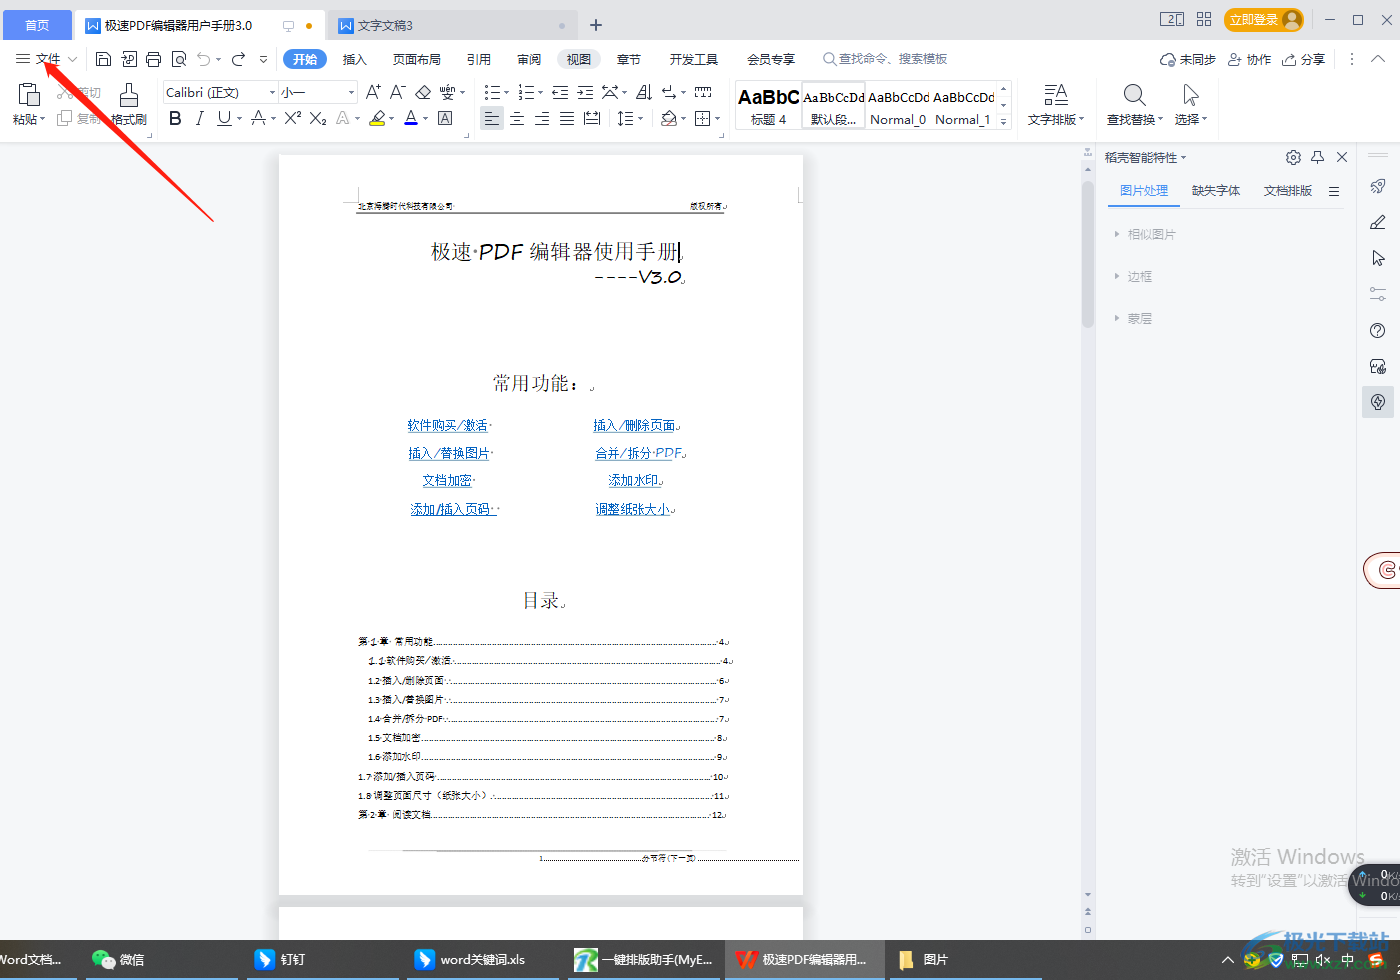Open the Calibri font name dropdown

pos(272,92)
